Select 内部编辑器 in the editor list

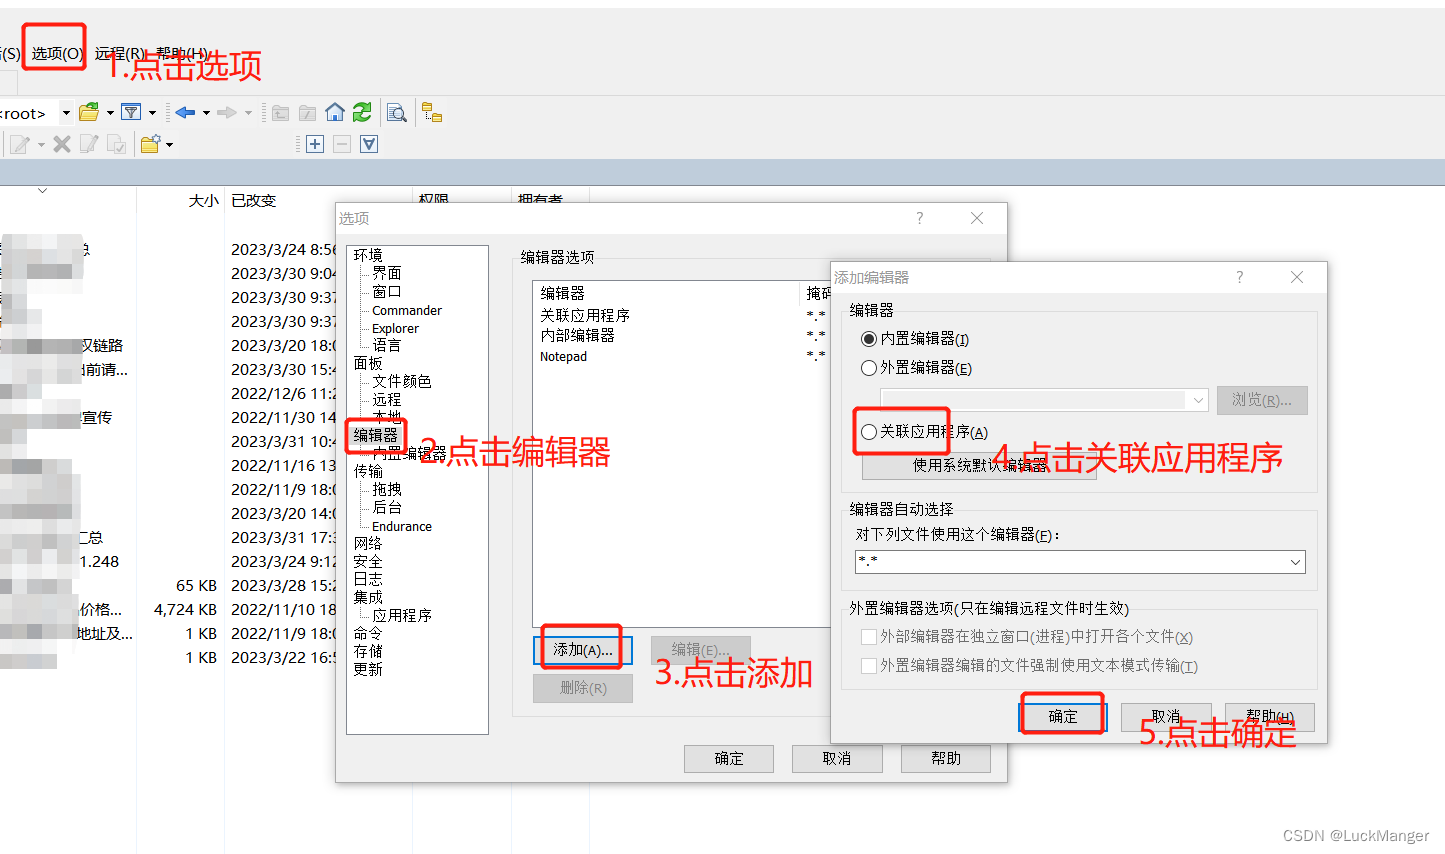point(578,335)
